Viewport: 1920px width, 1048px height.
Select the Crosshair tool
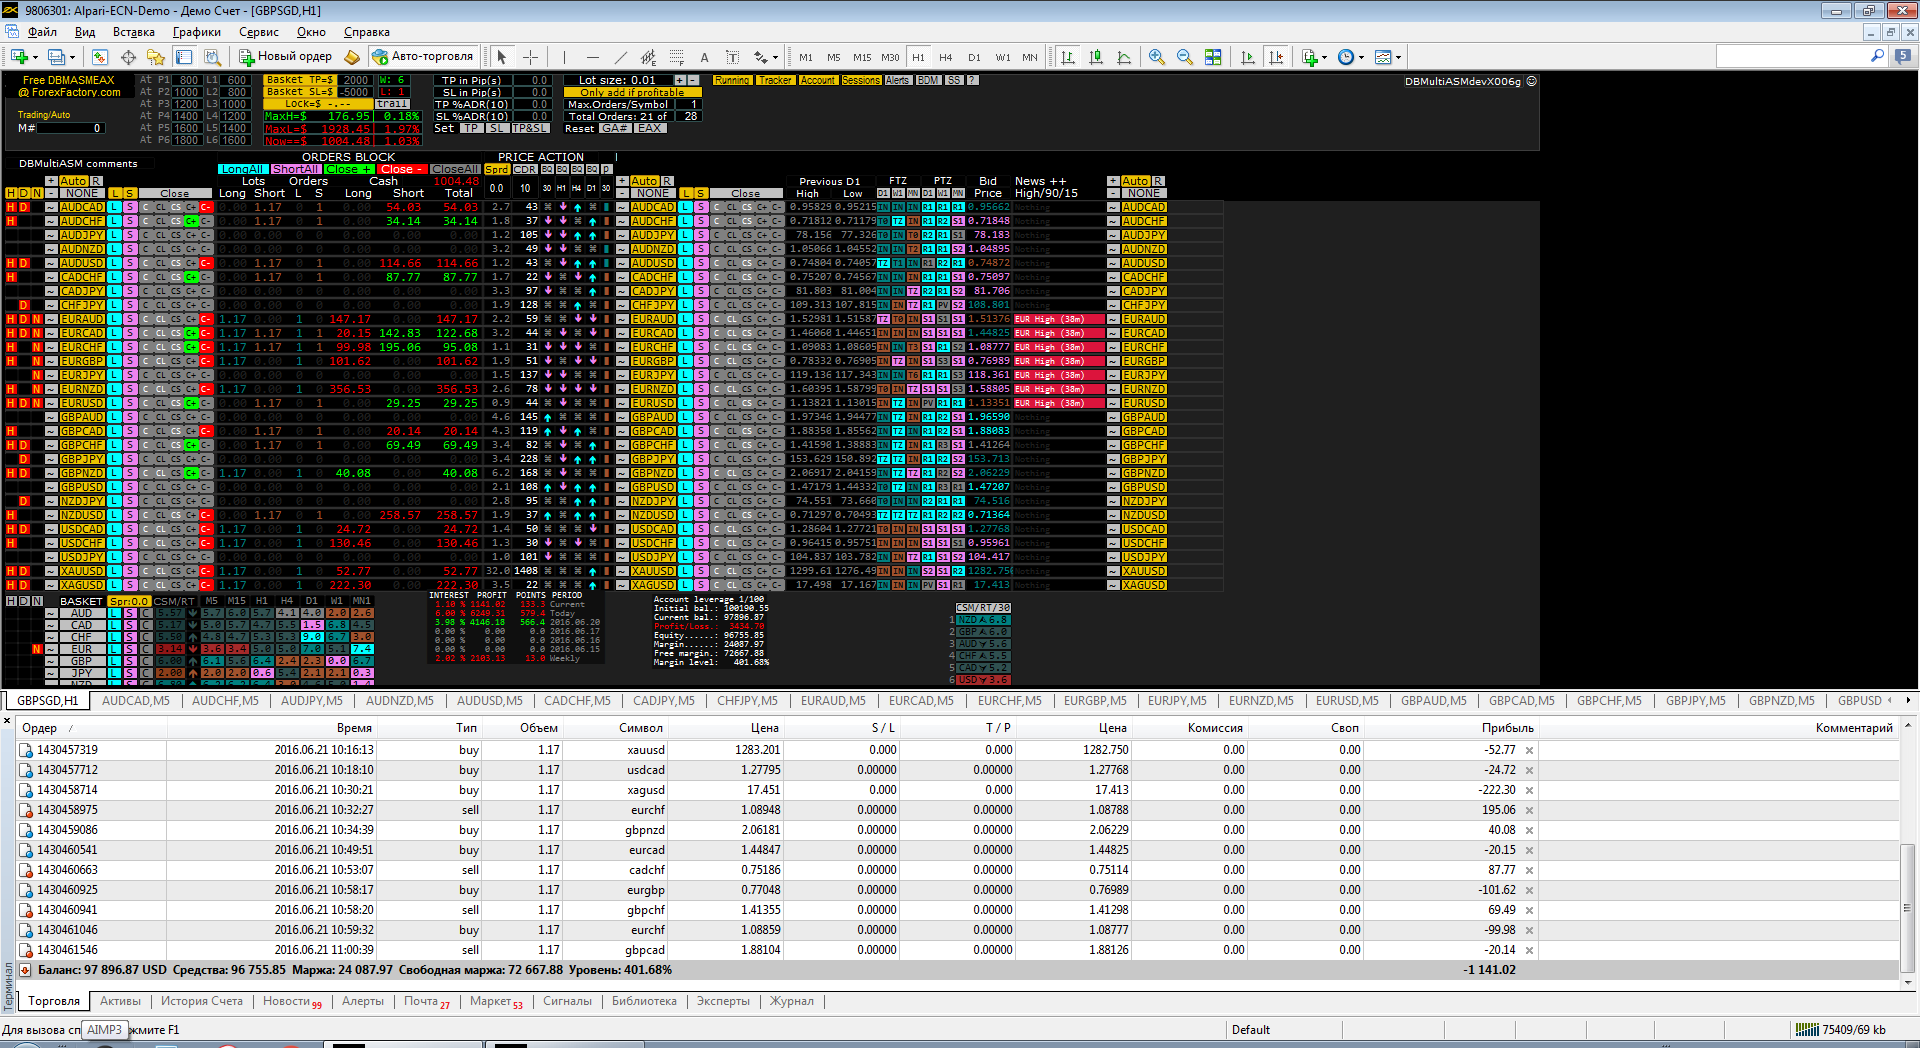click(x=530, y=57)
